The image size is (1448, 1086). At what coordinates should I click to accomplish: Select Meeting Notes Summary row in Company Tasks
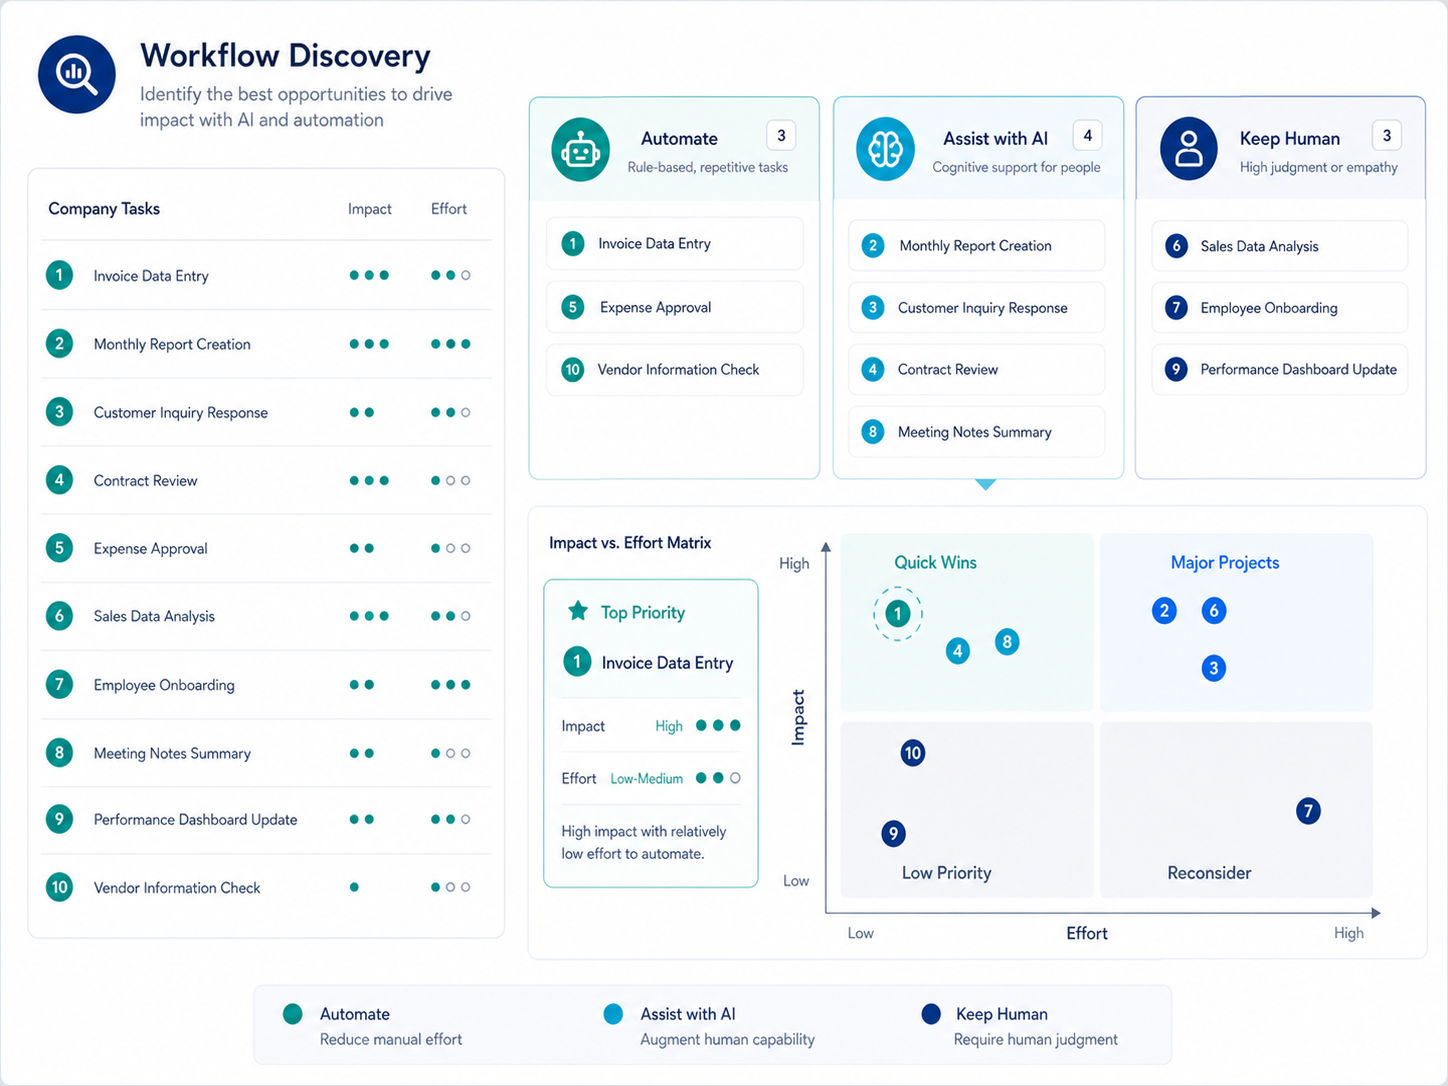click(266, 753)
